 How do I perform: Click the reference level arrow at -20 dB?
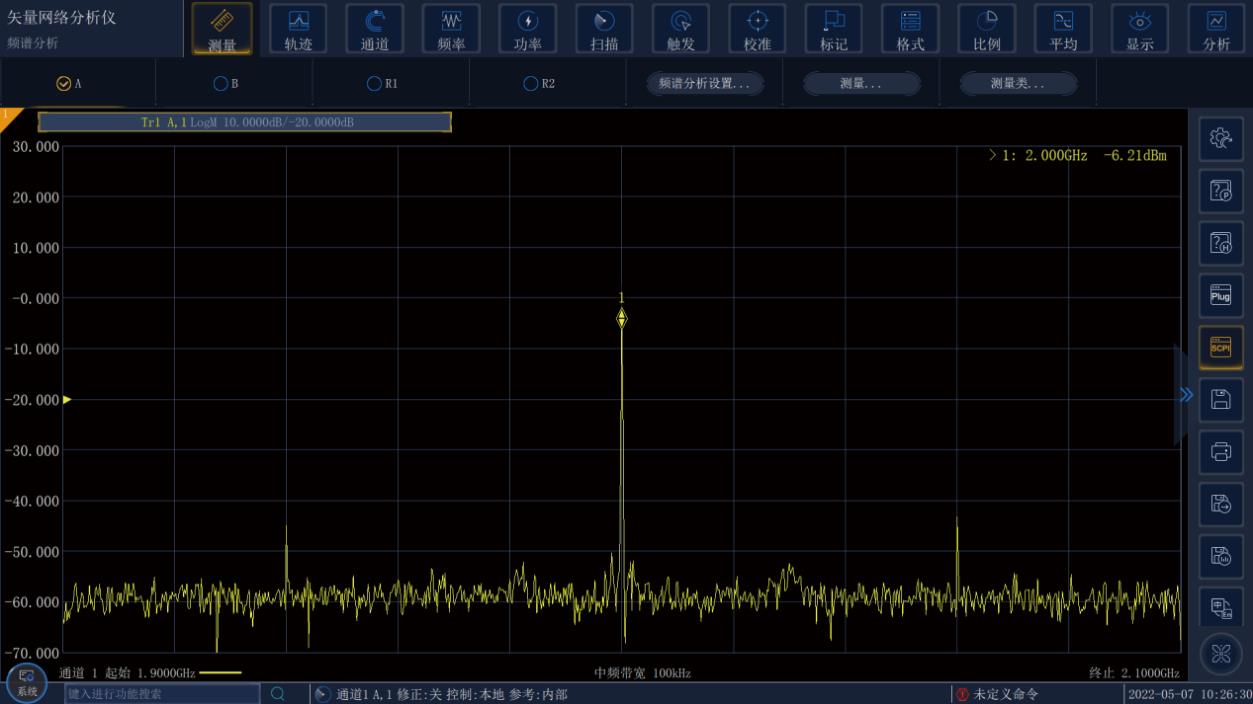67,400
